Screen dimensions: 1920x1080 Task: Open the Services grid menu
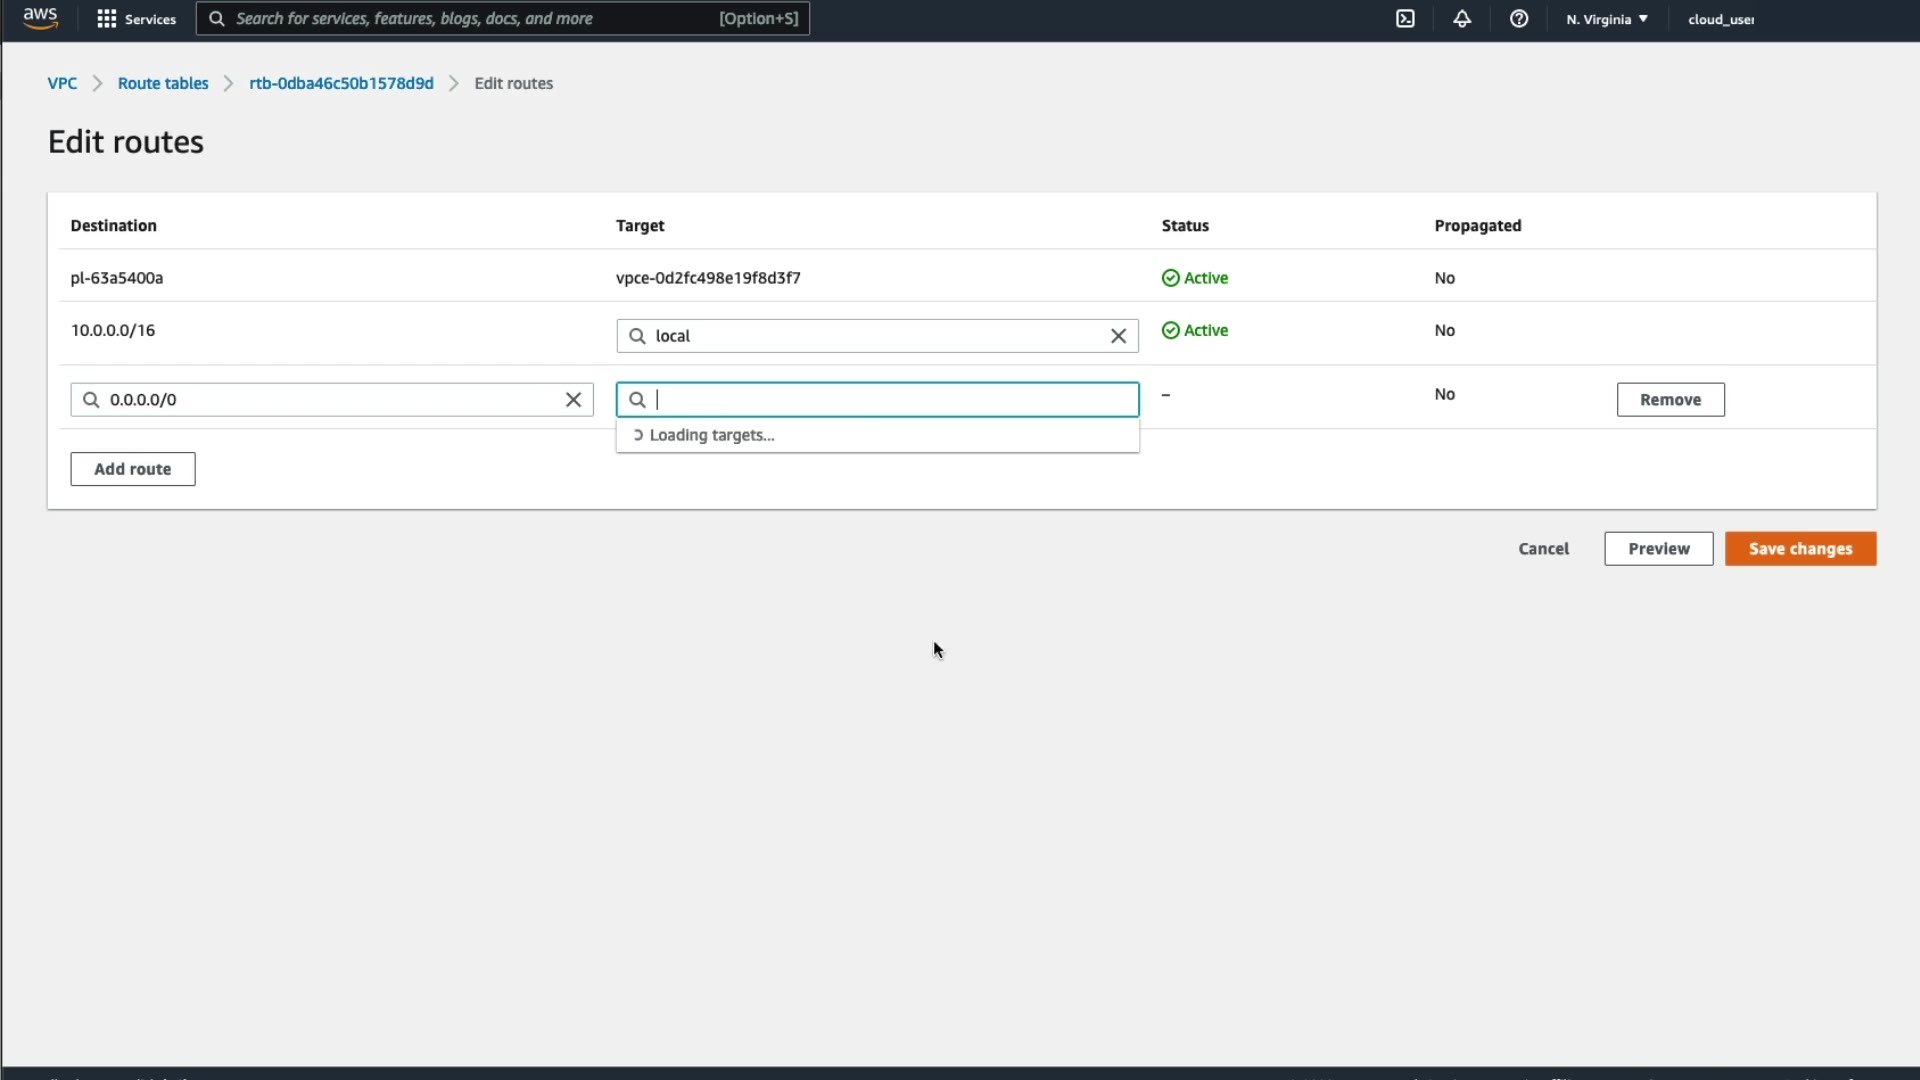pyautogui.click(x=135, y=19)
